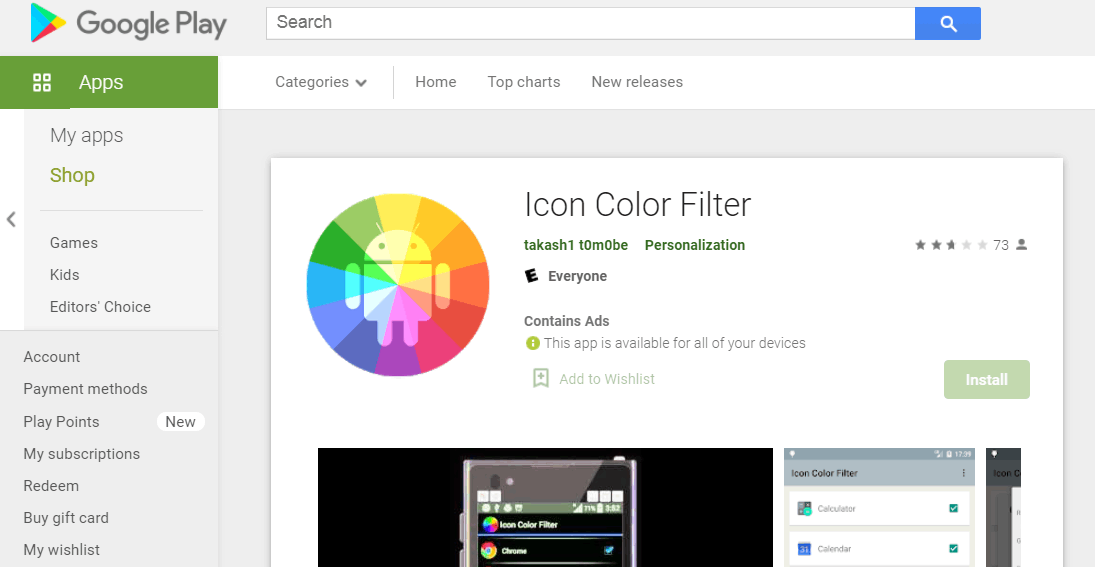This screenshot has width=1095, height=567.
Task: Open developer takash1 t0m0be's page
Action: pyautogui.click(x=575, y=245)
